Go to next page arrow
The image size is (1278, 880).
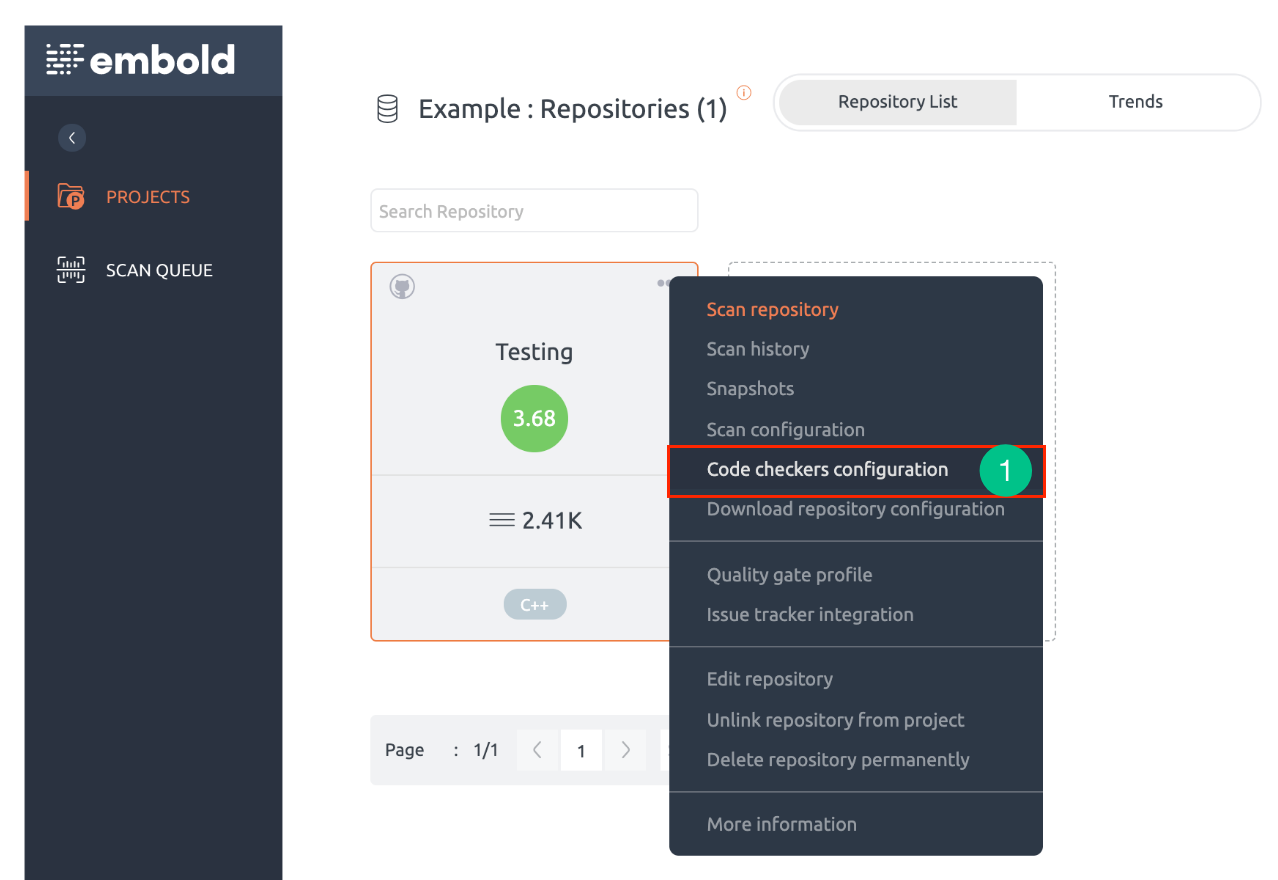coord(626,750)
